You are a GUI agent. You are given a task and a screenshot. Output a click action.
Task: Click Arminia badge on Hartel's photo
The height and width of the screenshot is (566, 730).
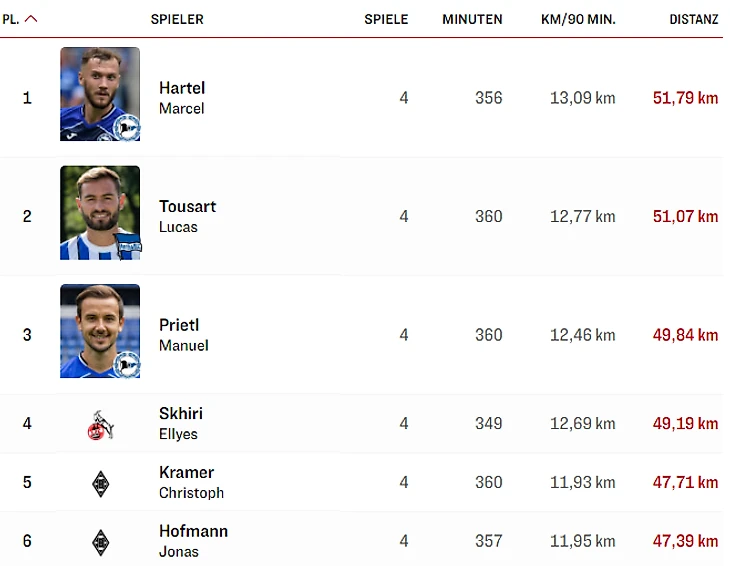pos(127,128)
